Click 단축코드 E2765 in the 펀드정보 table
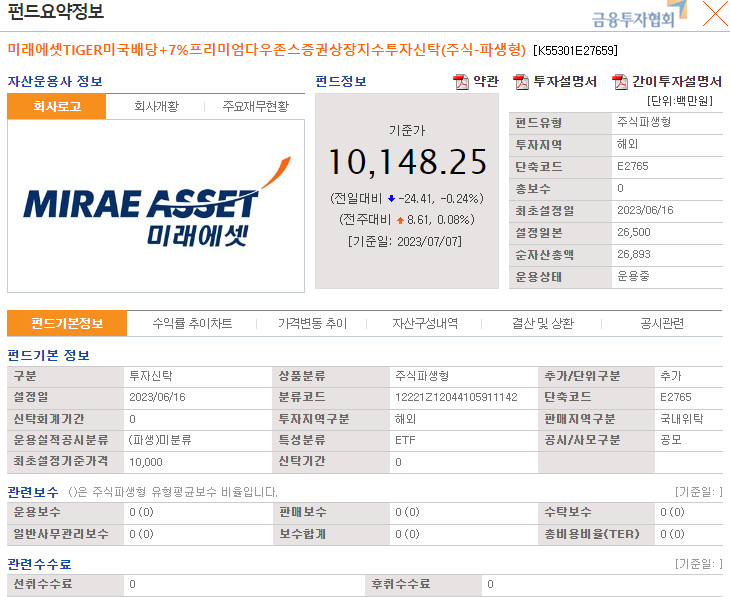This screenshot has height=597, width=730. pyautogui.click(x=633, y=166)
